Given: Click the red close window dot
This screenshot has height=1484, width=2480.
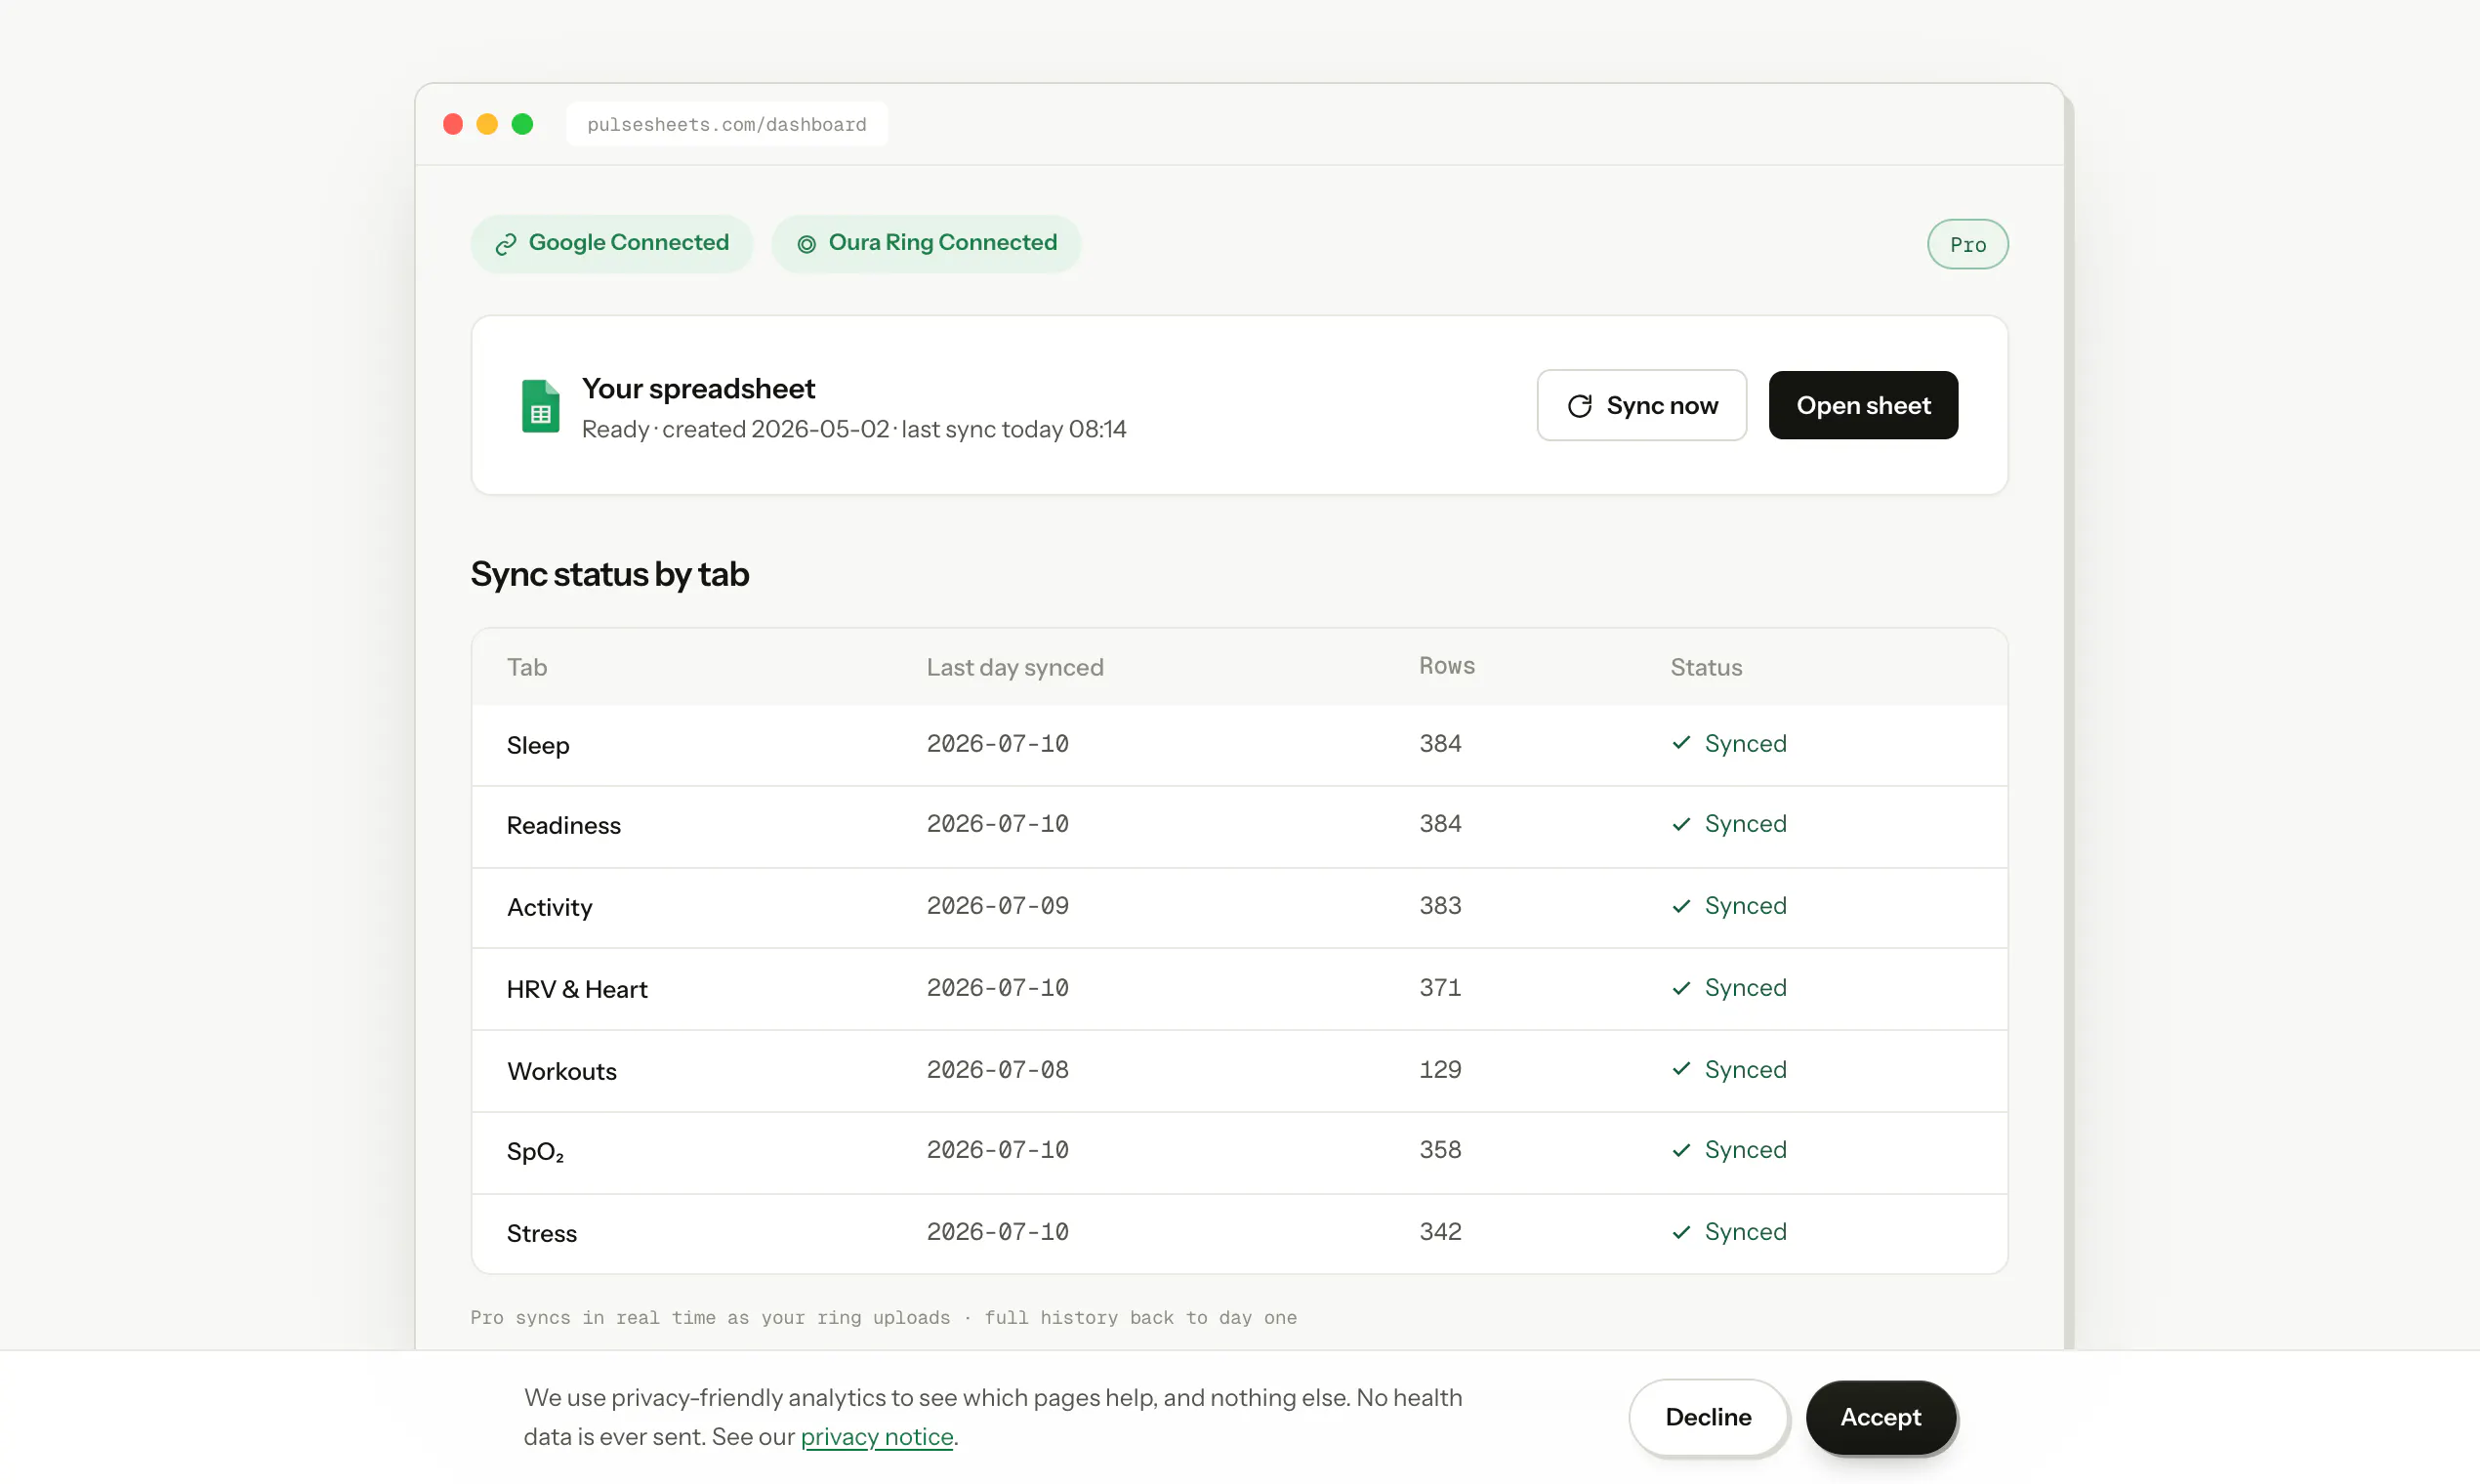Looking at the screenshot, I should [453, 124].
